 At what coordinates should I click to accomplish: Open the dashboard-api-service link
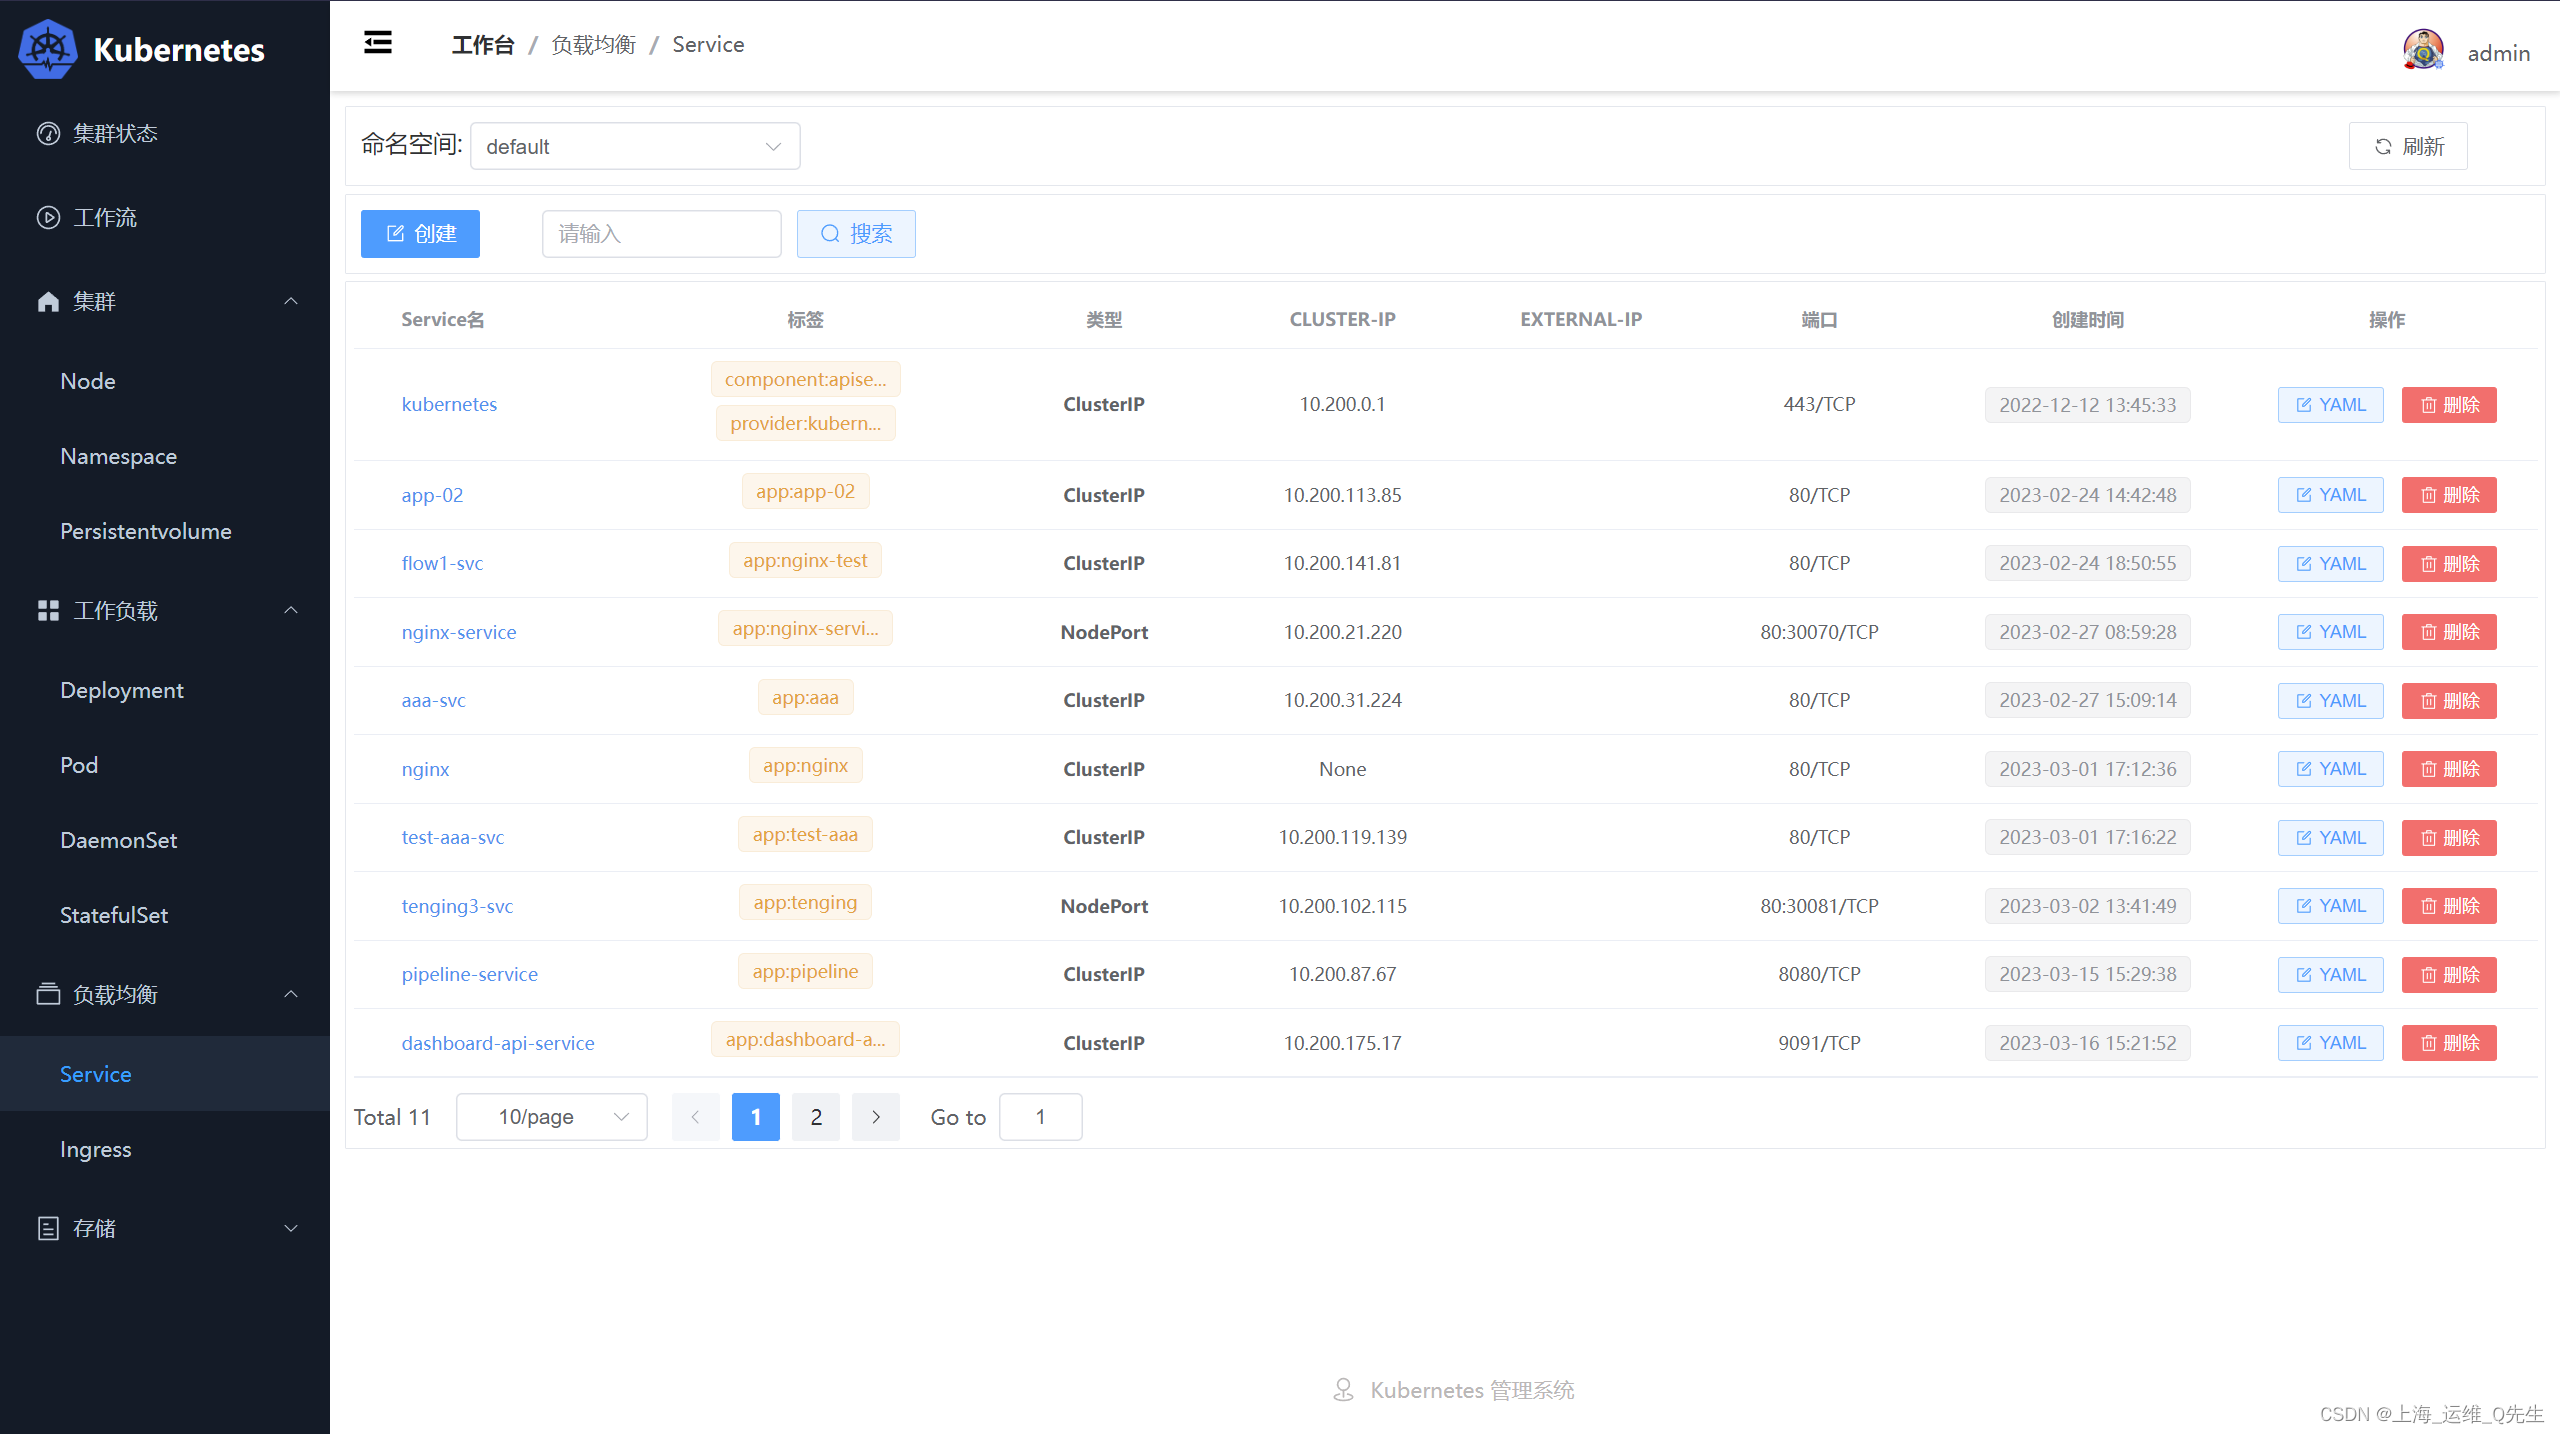[x=498, y=1043]
